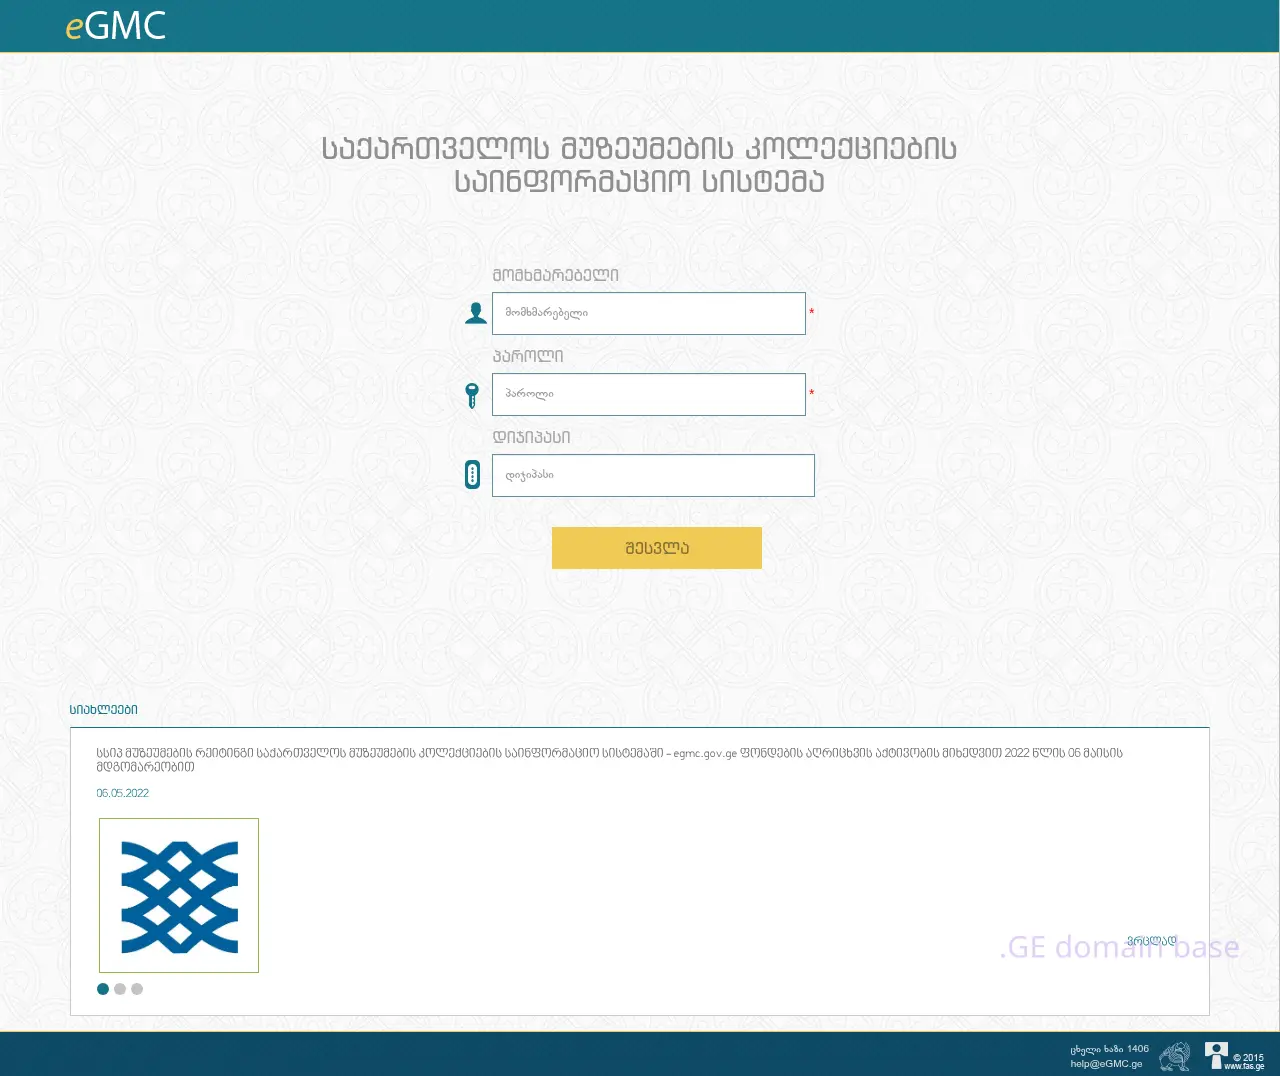1280x1076 pixels.
Task: Click the eGMC logo in header
Action: tap(115, 26)
